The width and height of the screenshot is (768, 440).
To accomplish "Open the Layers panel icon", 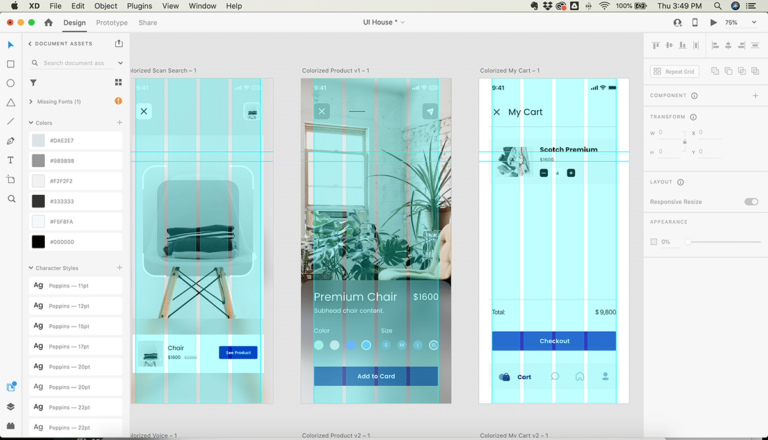I will 11,407.
